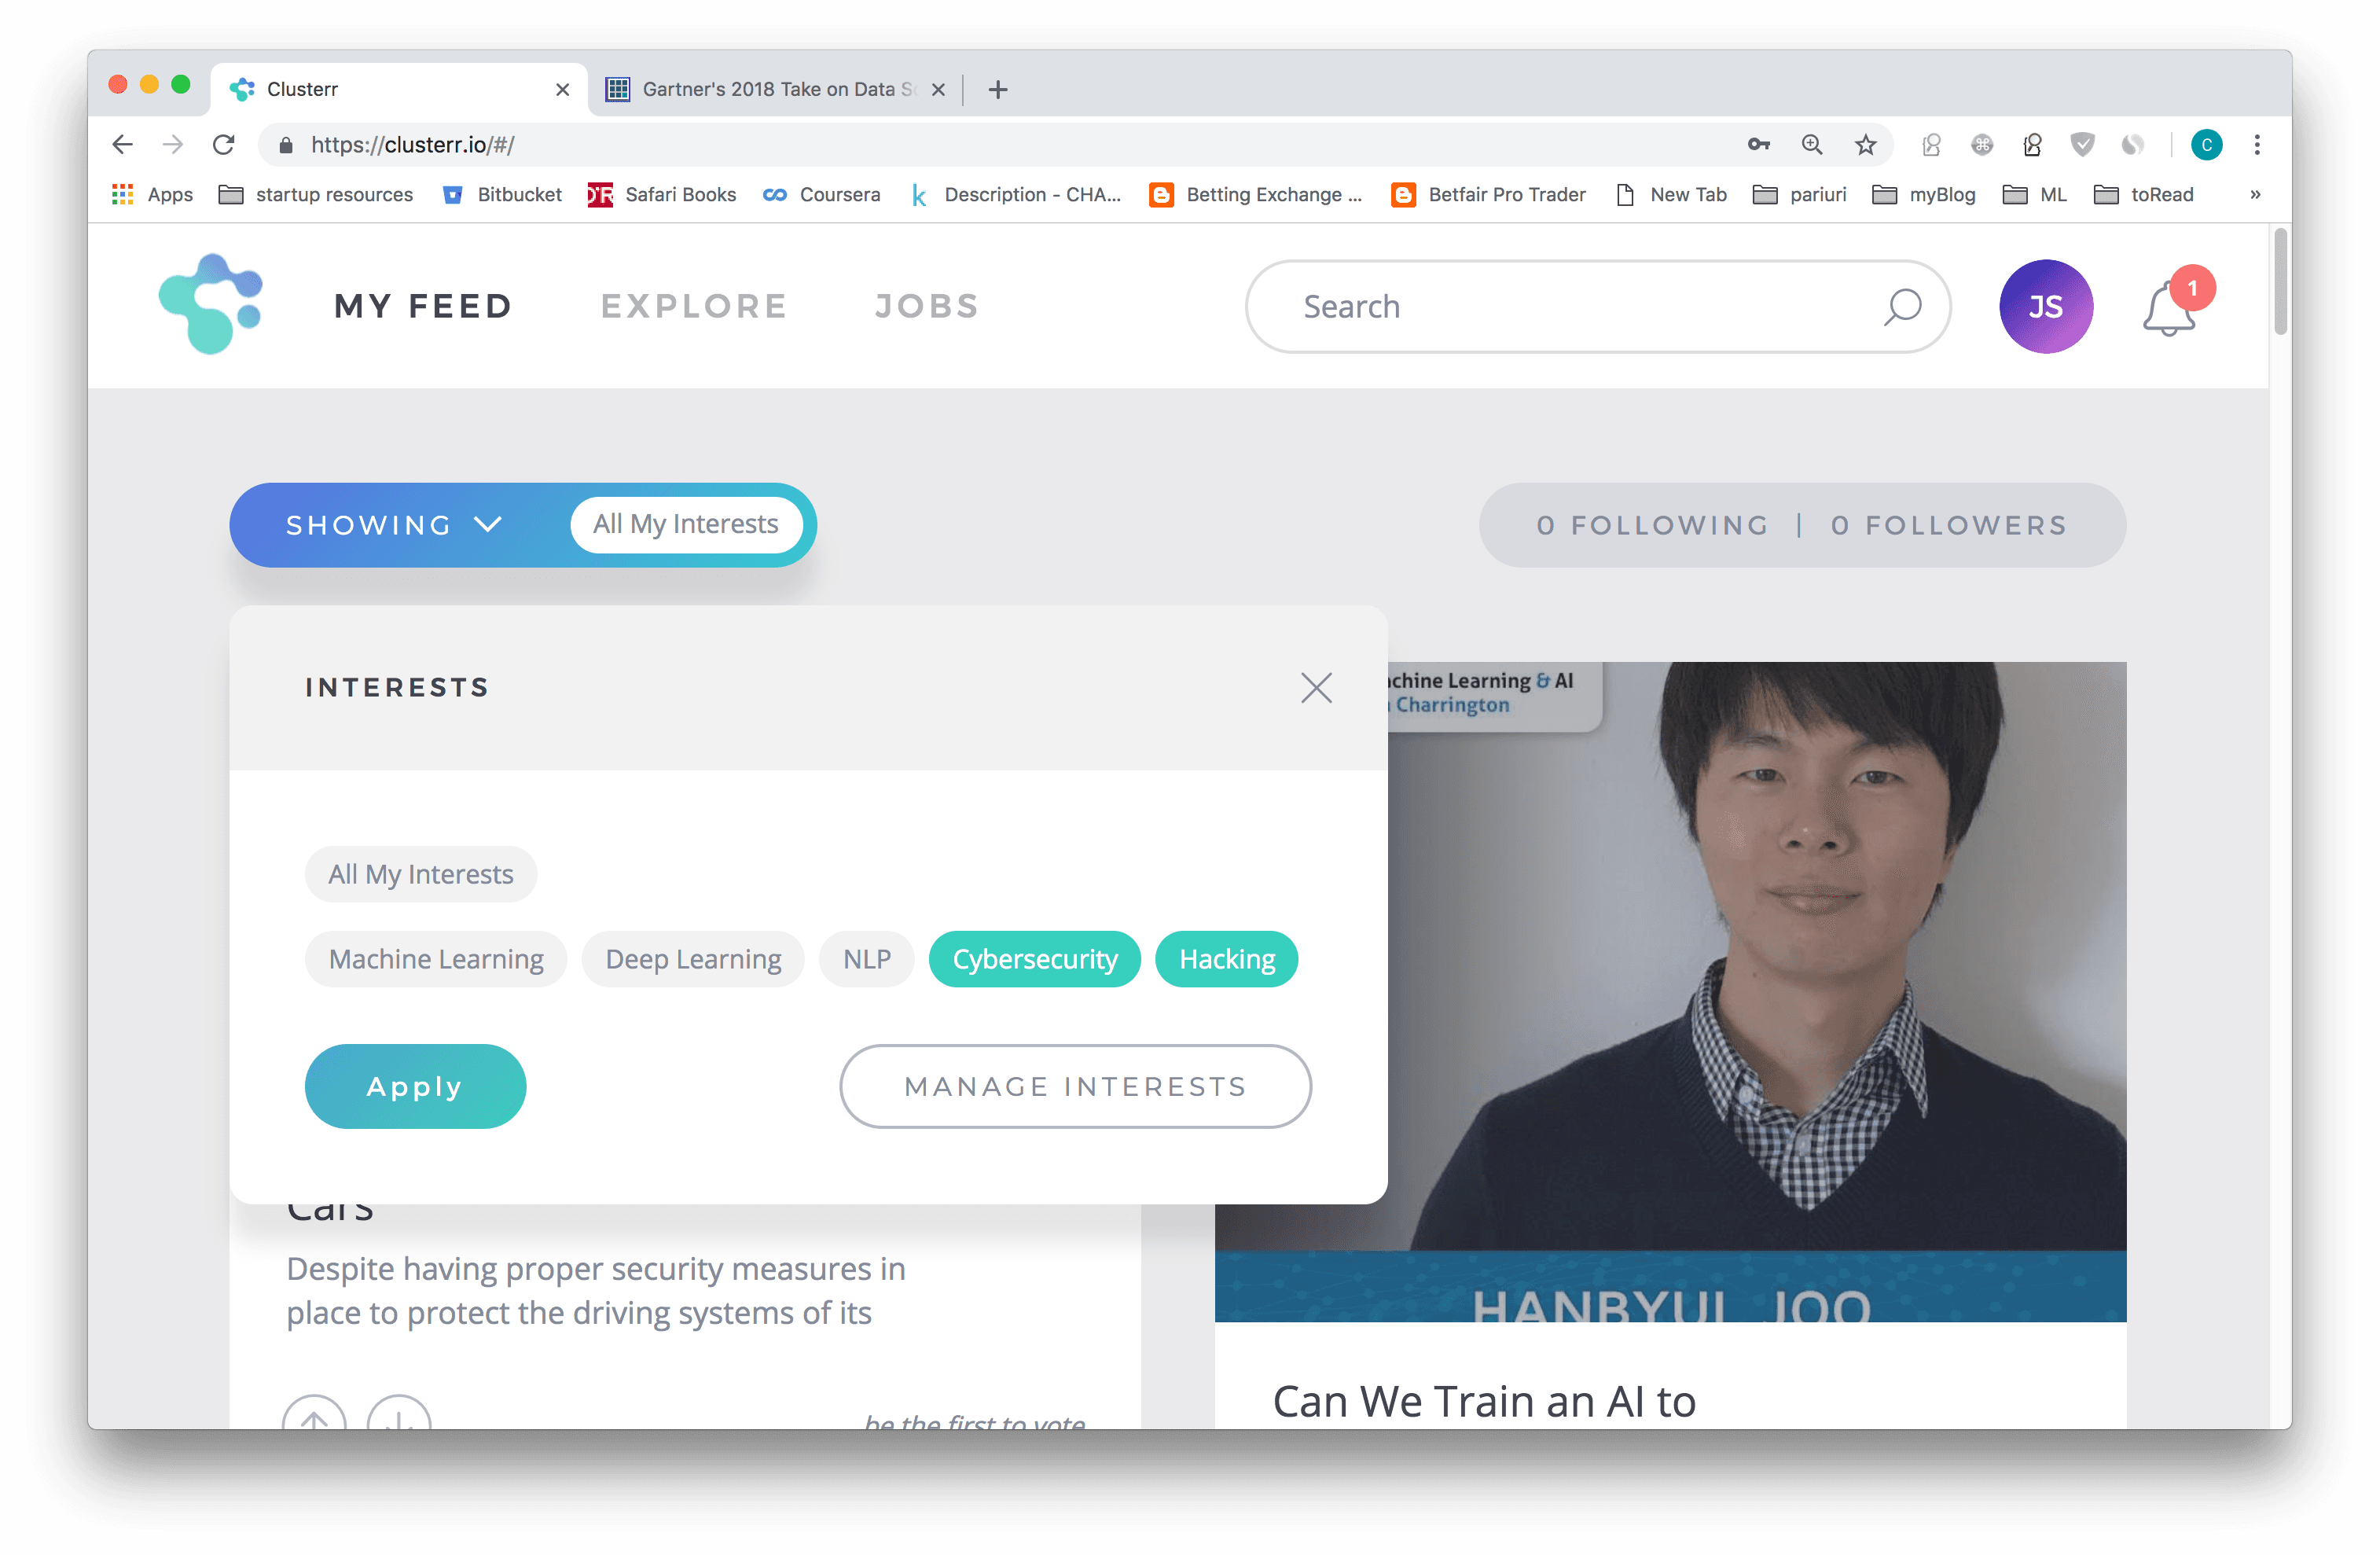Go forward in browser history

coord(173,145)
